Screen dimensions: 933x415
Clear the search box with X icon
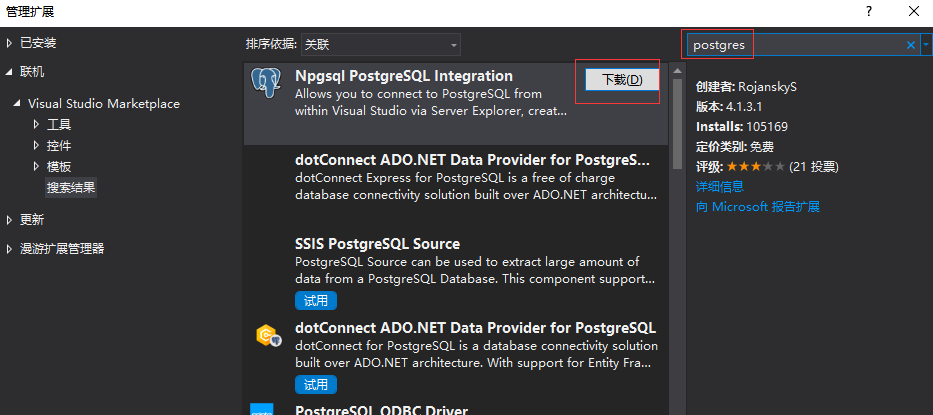click(910, 45)
